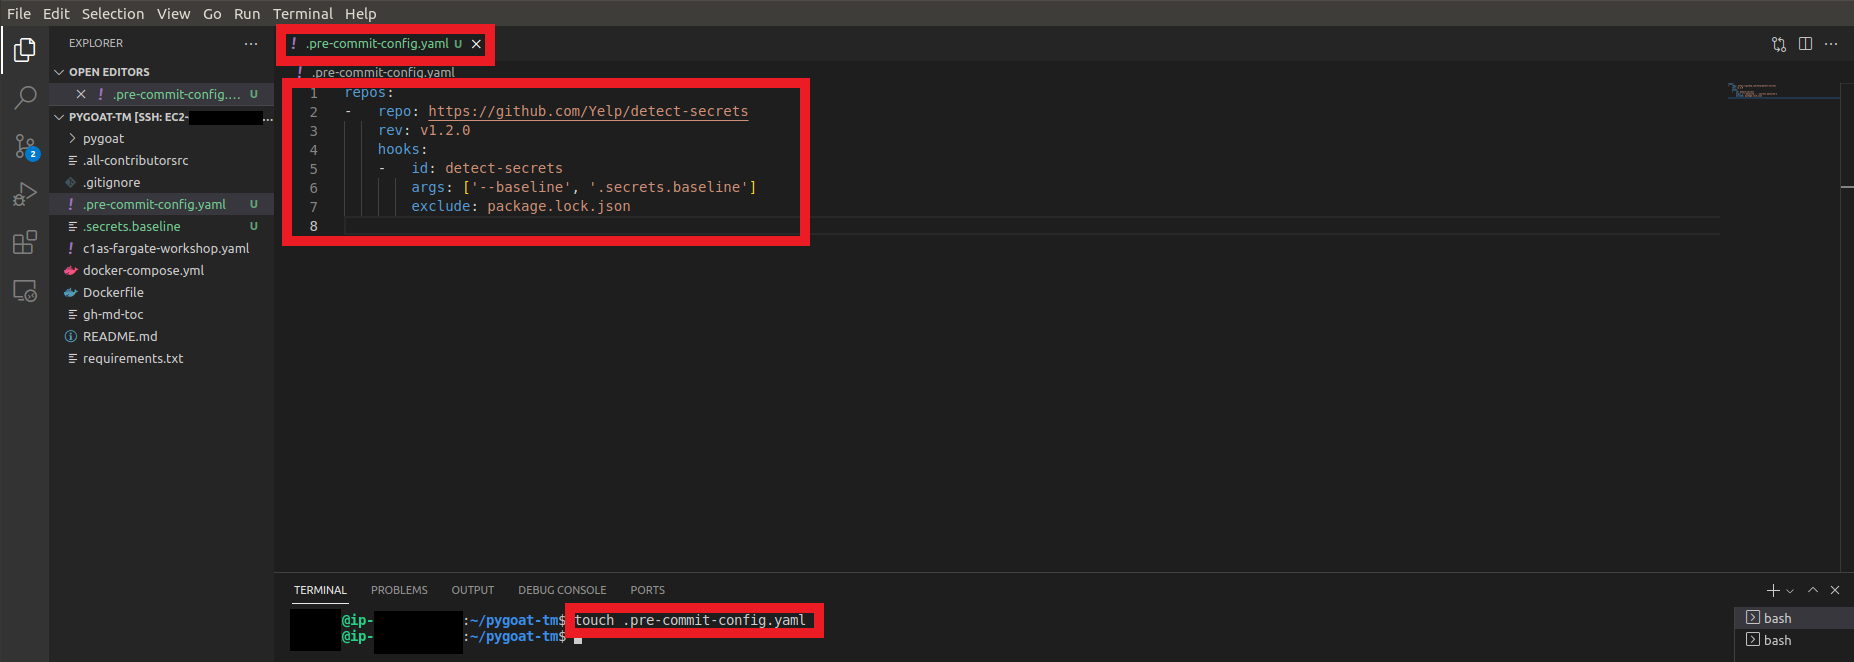Image resolution: width=1854 pixels, height=662 pixels.
Task: Close .pre-commit-config.yaml editor tab
Action: tap(477, 44)
